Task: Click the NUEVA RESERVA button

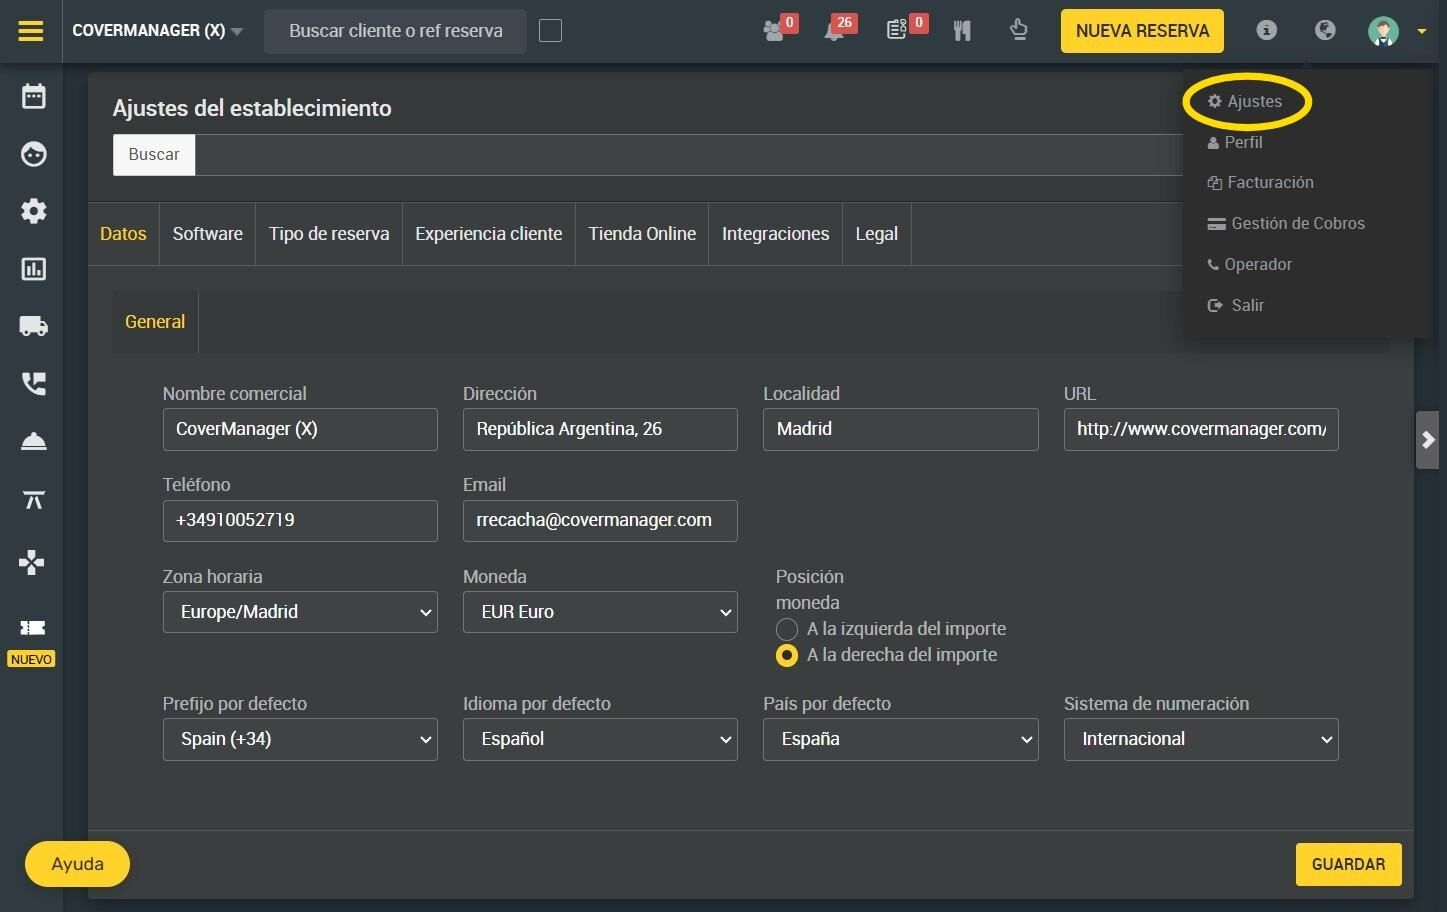Action: 1142,31
